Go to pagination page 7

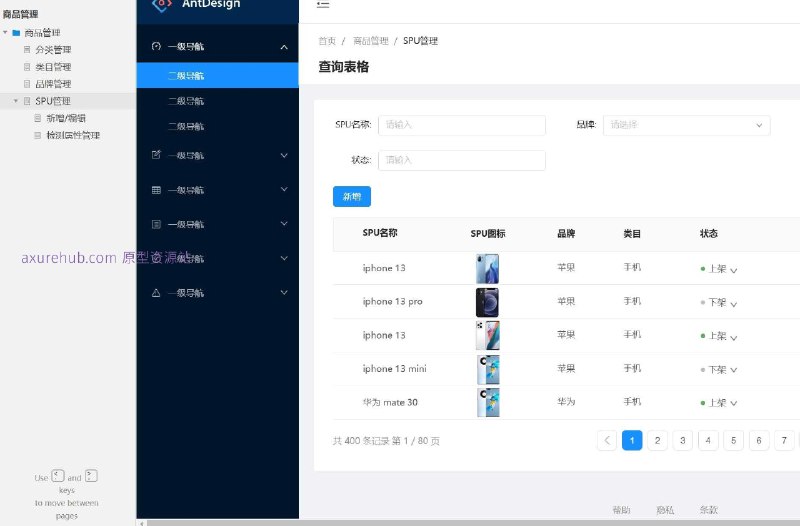point(784,440)
